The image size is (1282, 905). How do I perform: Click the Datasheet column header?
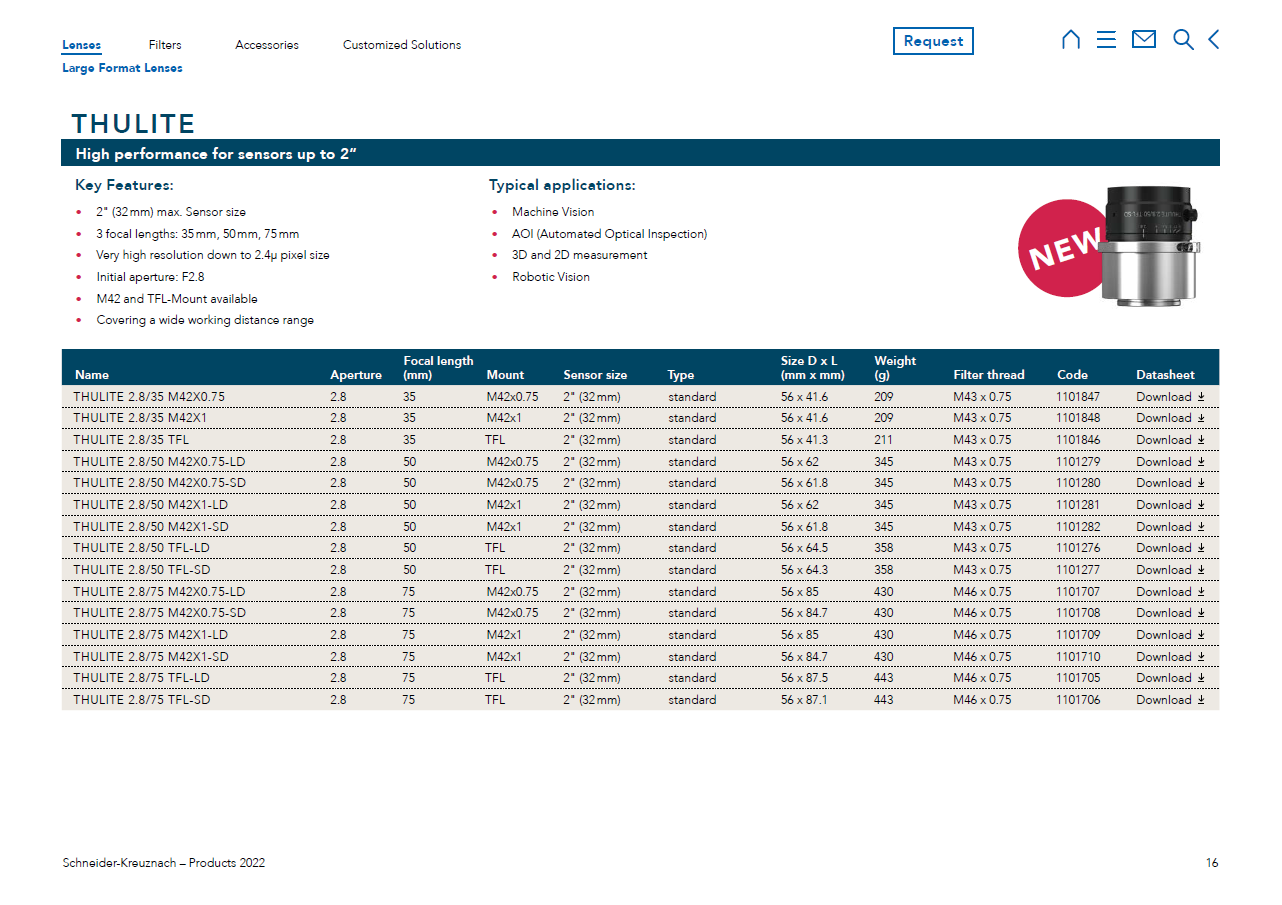[x=1165, y=375]
